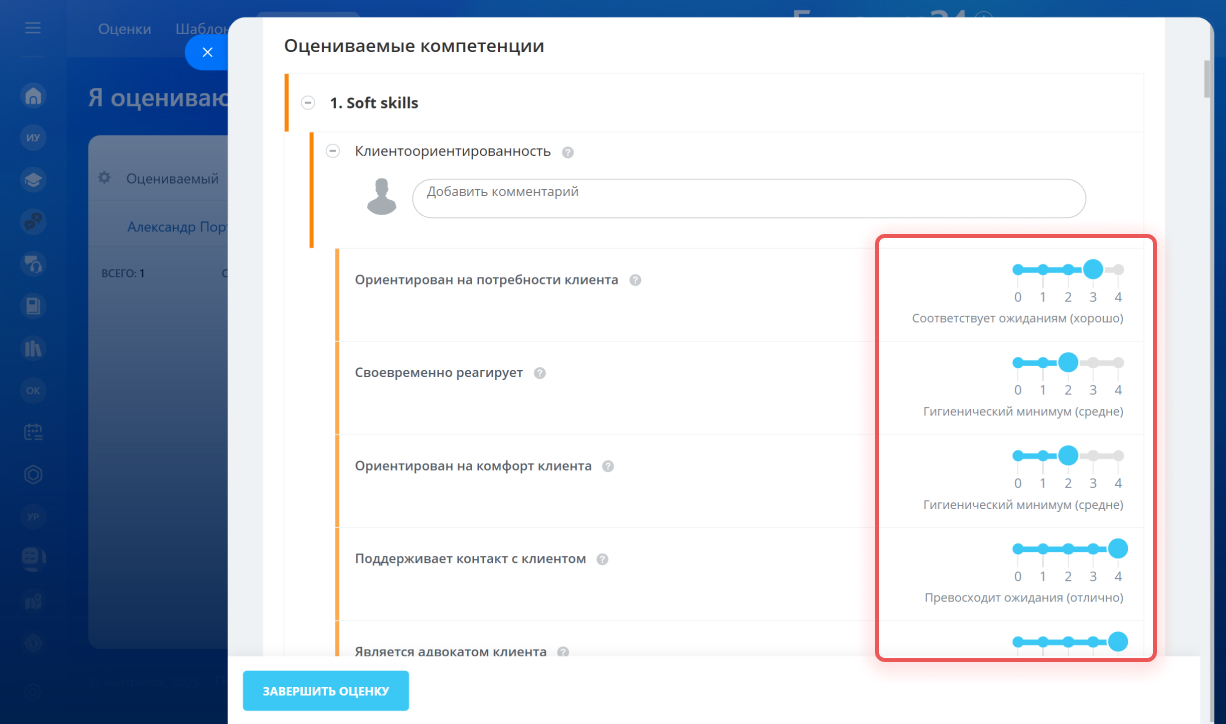Open the graduation cap learning section
1226x724 pixels.
(33, 180)
